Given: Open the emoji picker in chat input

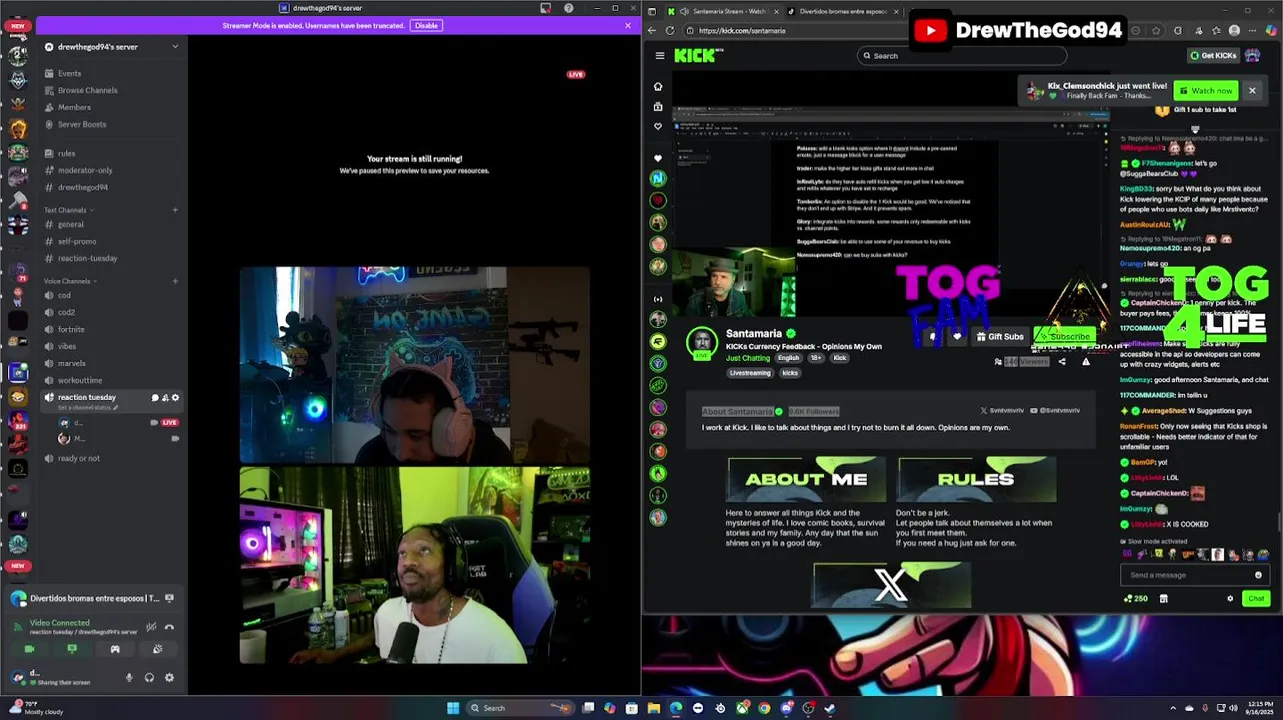Looking at the screenshot, I should tap(1258, 575).
